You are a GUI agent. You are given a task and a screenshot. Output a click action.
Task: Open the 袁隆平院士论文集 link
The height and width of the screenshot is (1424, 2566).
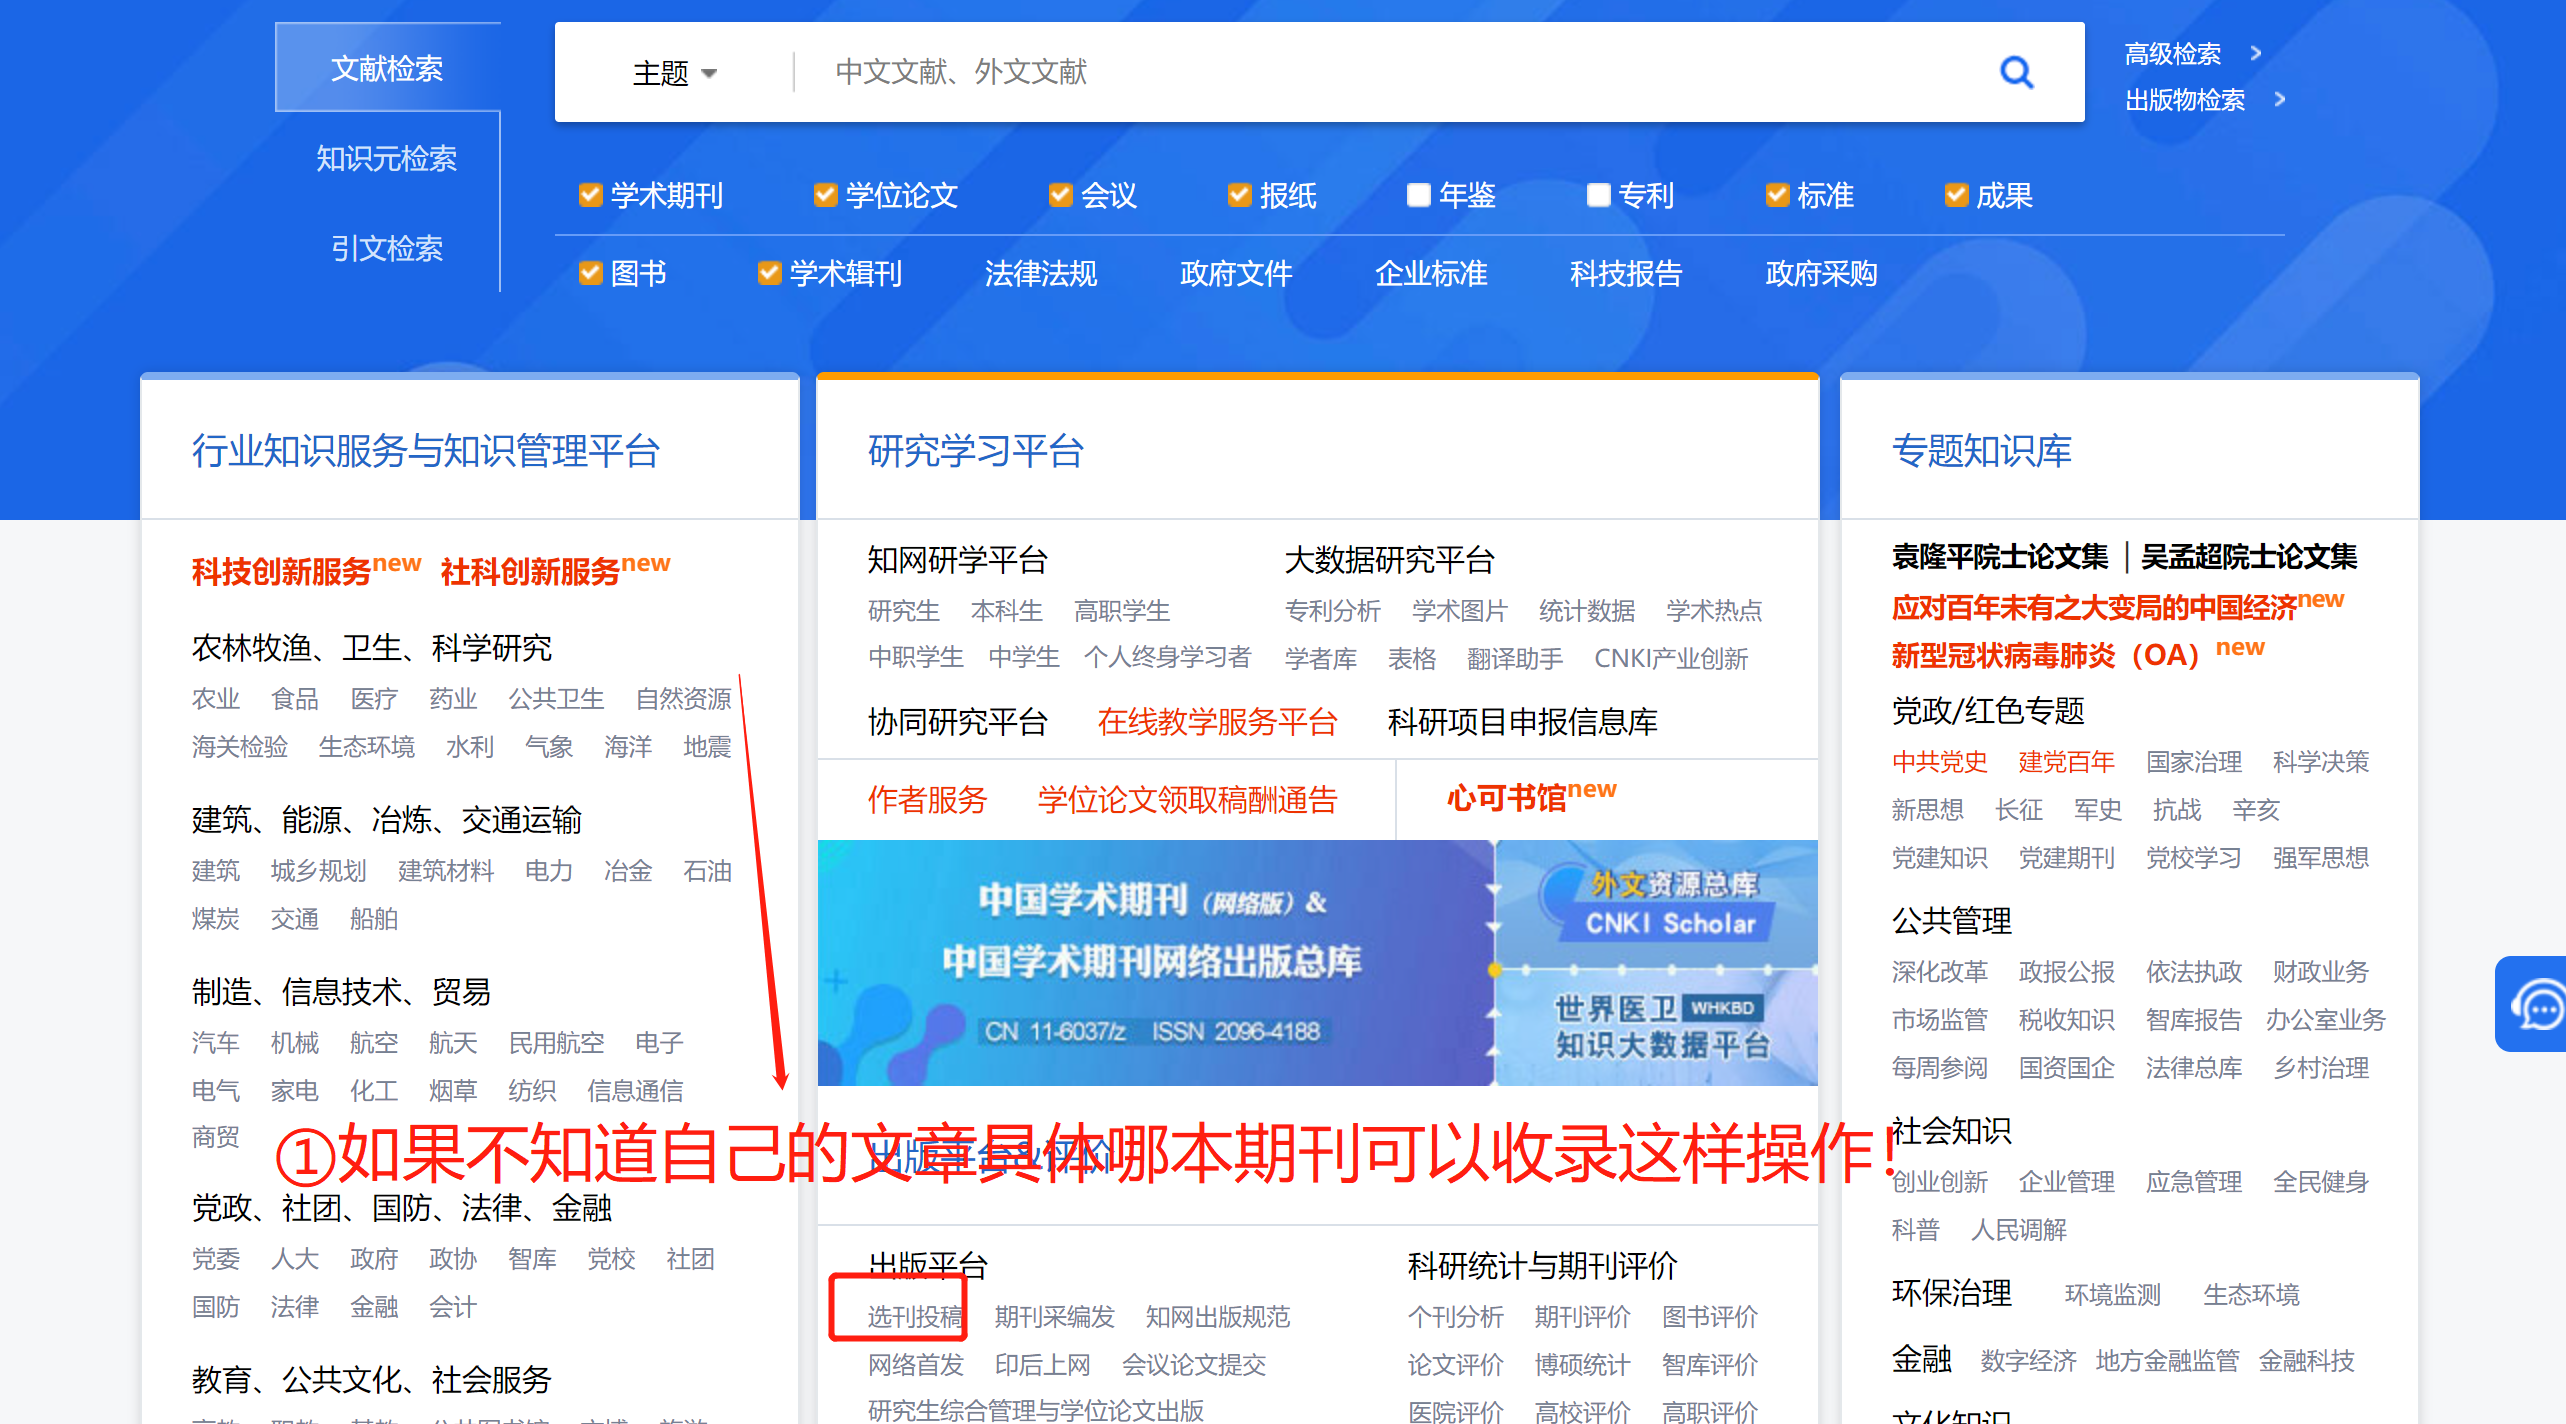[2000, 556]
